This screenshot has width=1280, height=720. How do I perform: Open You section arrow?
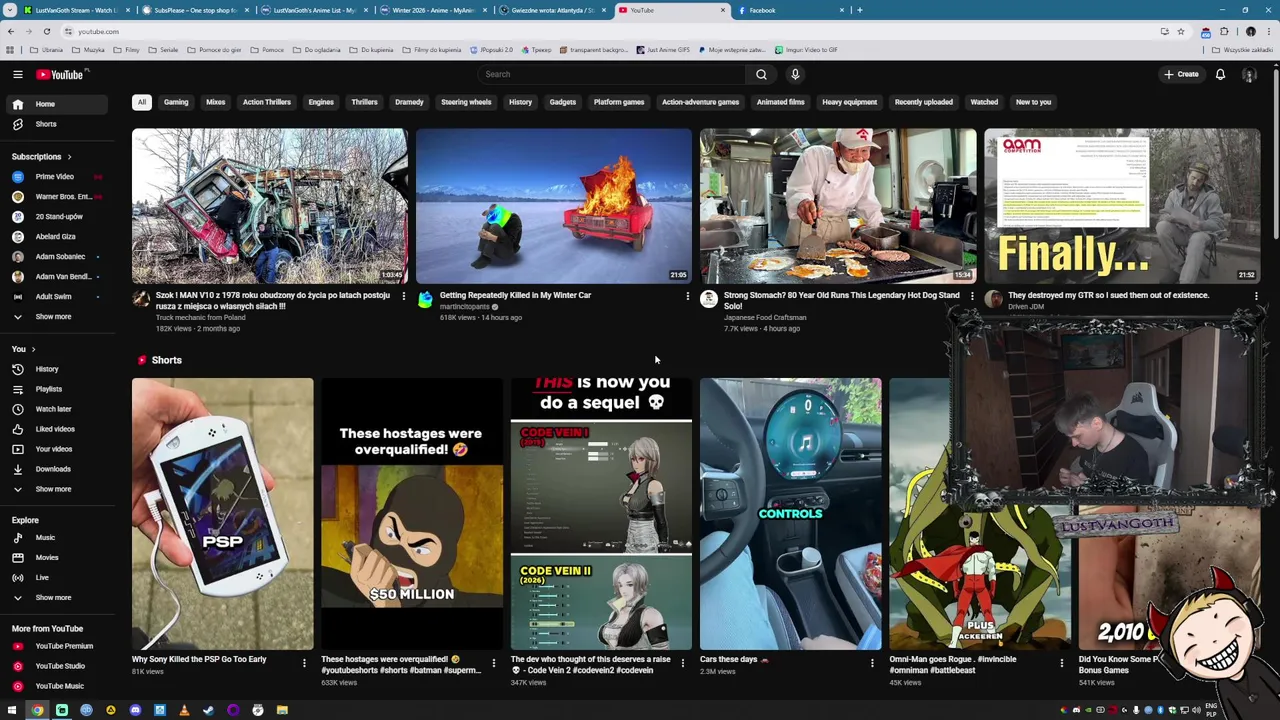tap(33, 349)
